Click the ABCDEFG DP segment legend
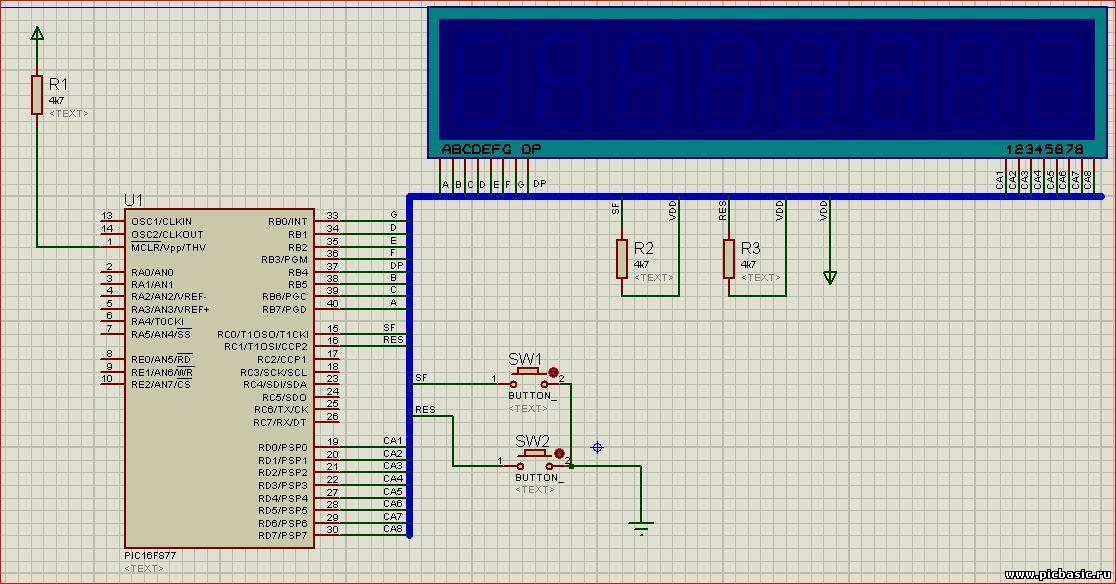This screenshot has width=1116, height=584. (491, 149)
